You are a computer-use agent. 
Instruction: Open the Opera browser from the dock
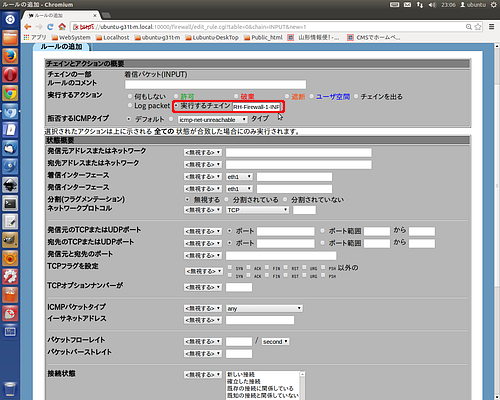pos(10,75)
